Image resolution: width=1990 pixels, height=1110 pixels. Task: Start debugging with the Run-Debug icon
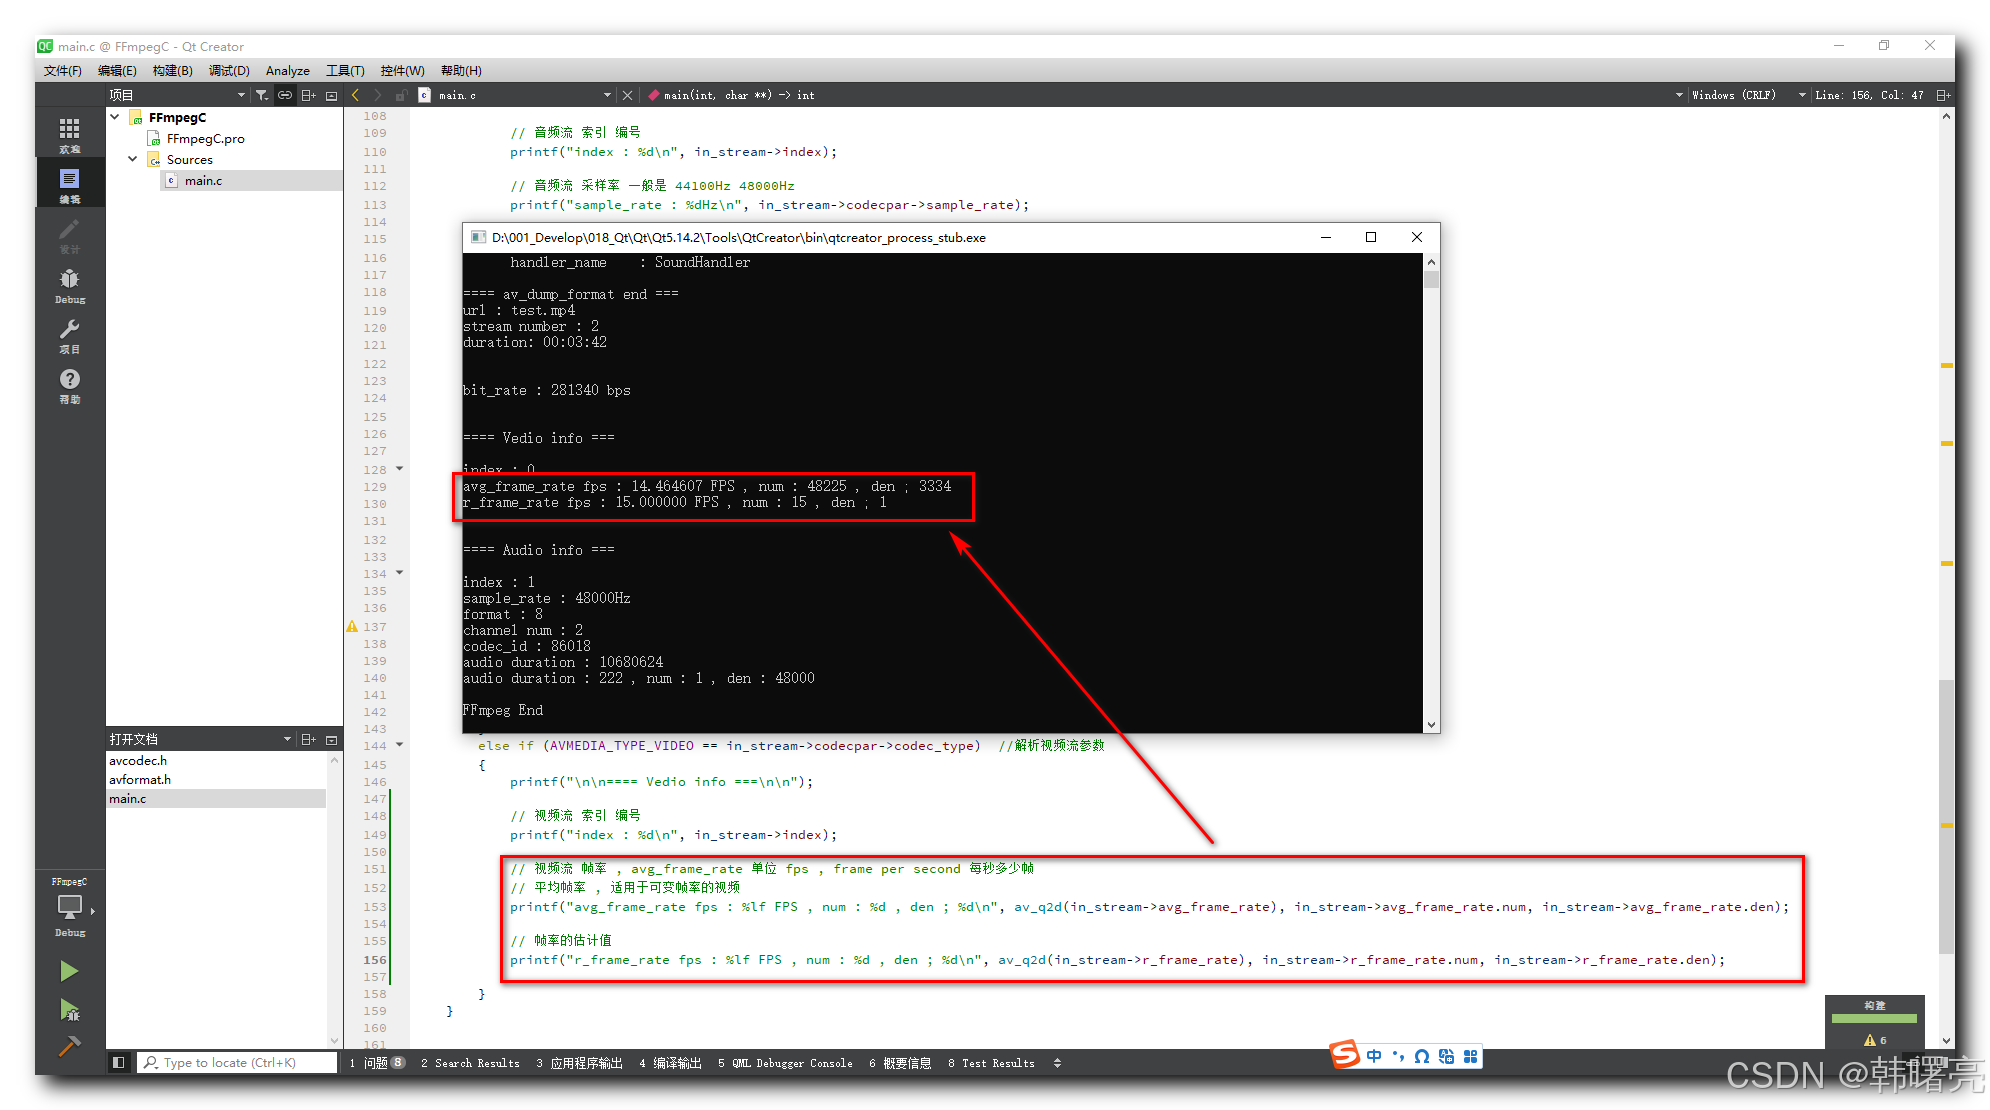(69, 1010)
